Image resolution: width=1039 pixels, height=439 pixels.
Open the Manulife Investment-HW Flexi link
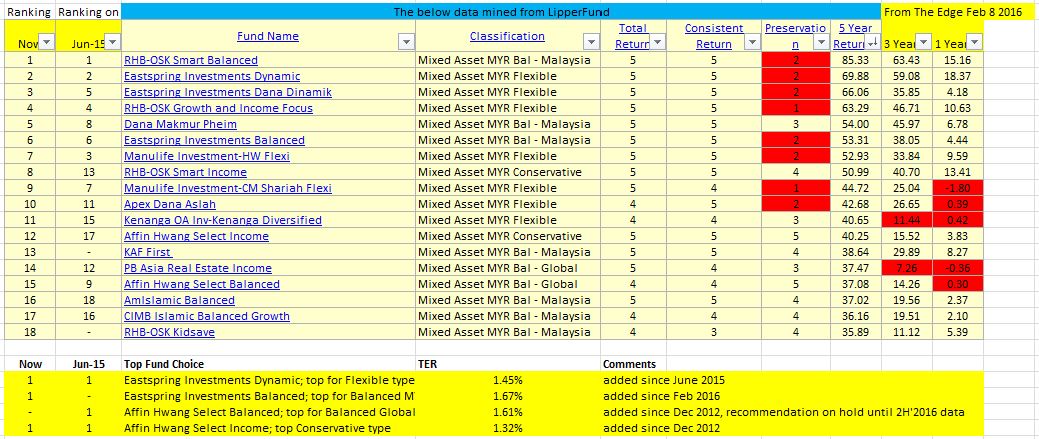point(207,156)
